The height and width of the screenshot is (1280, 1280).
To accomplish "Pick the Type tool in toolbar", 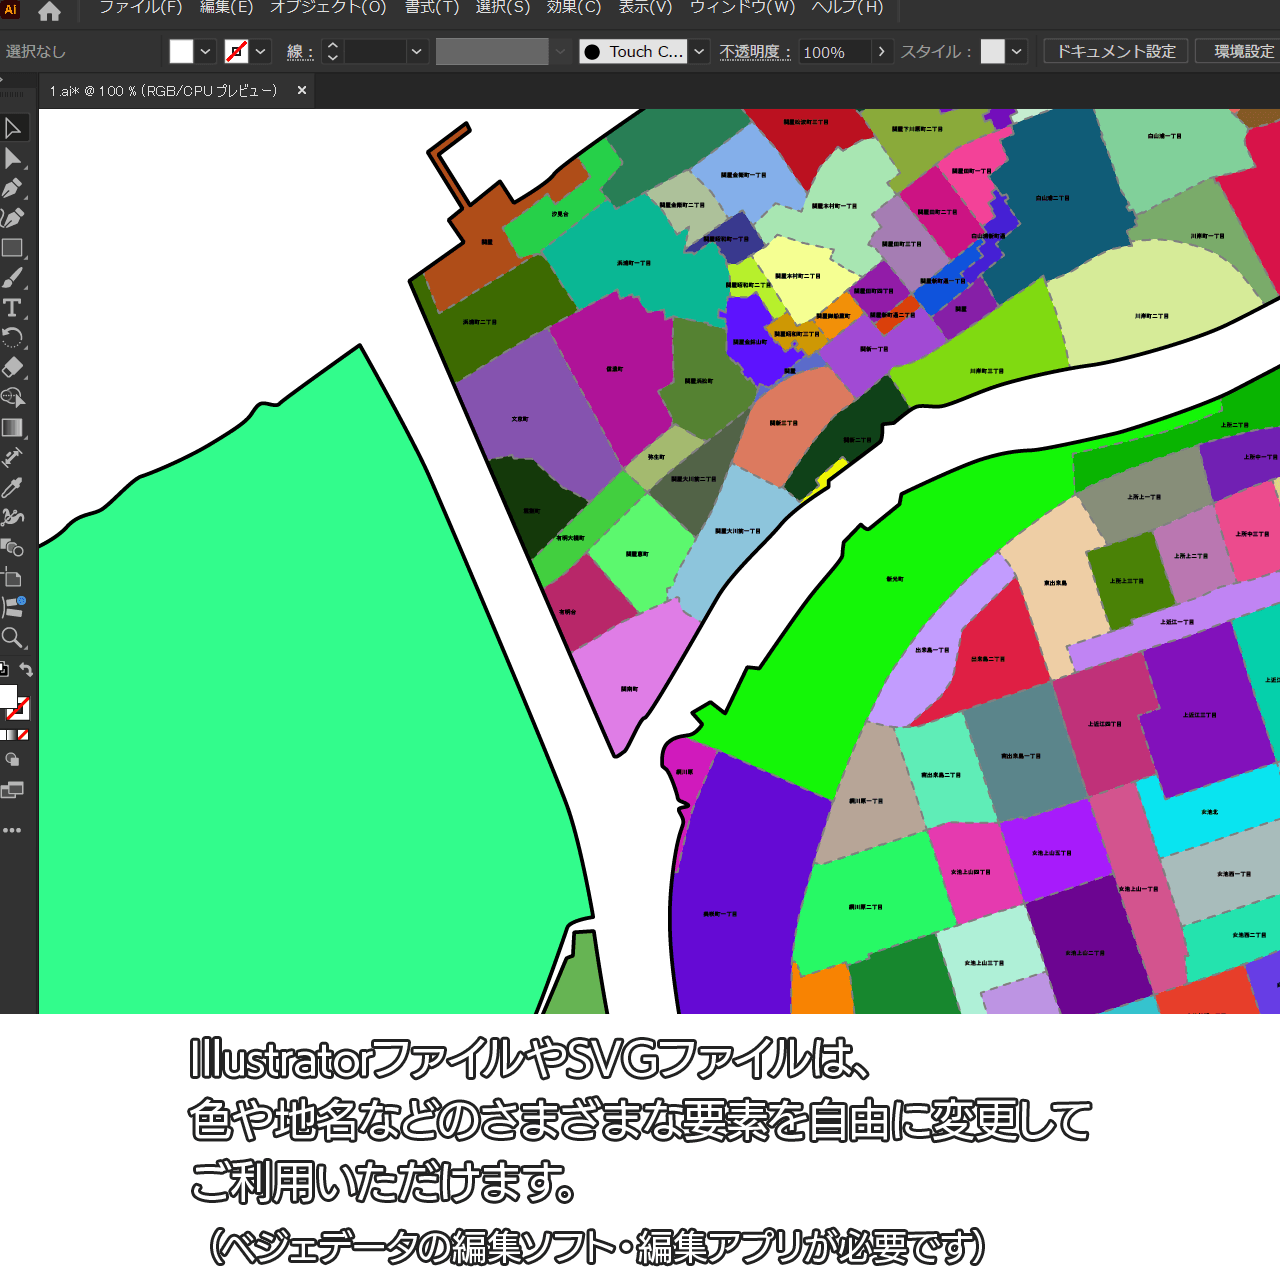I will coord(13,308).
